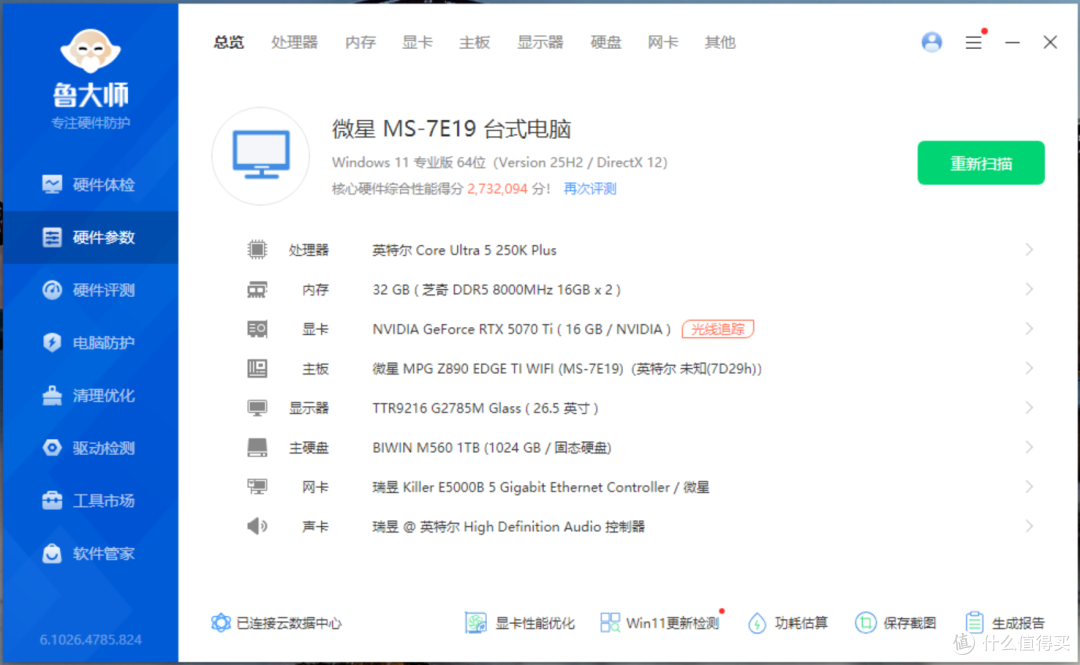Viewport: 1080px width, 665px height.
Task: Click the 显示器 monitor row icon
Action: (x=257, y=408)
